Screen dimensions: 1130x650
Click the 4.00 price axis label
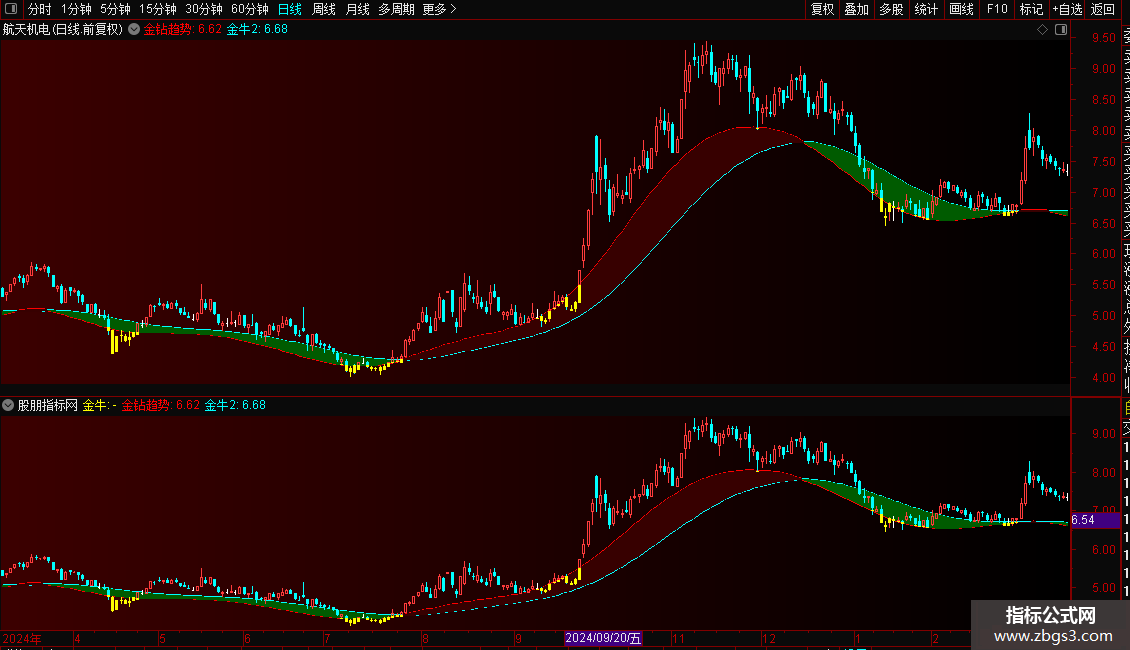(x=1103, y=378)
